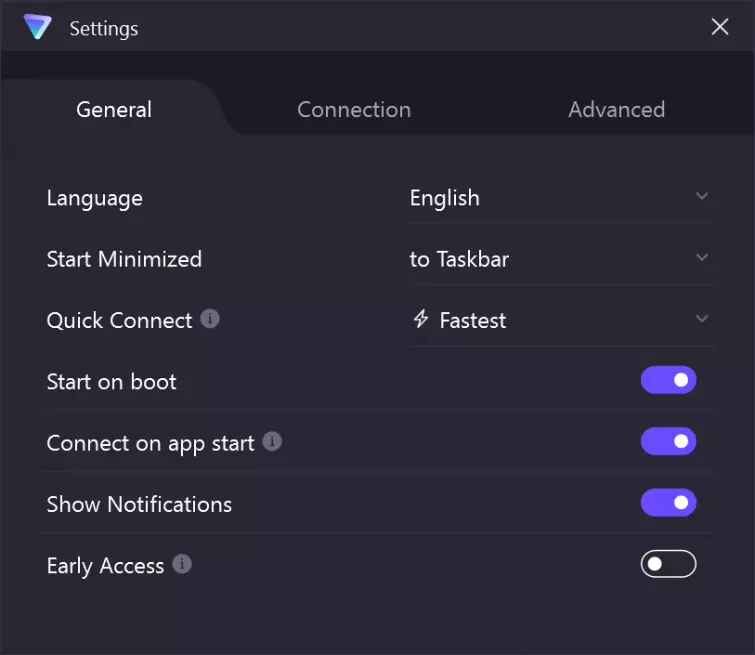Click the Start Minimized chevron arrow
Screen dimensions: 755x655
(x=702, y=257)
